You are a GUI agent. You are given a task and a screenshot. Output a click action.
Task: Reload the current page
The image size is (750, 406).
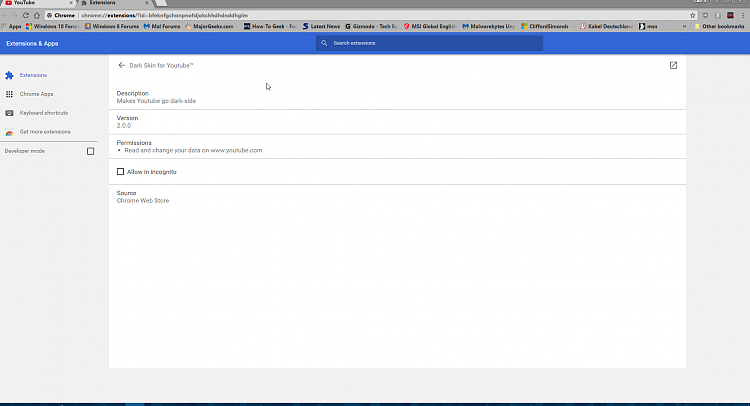click(26, 15)
